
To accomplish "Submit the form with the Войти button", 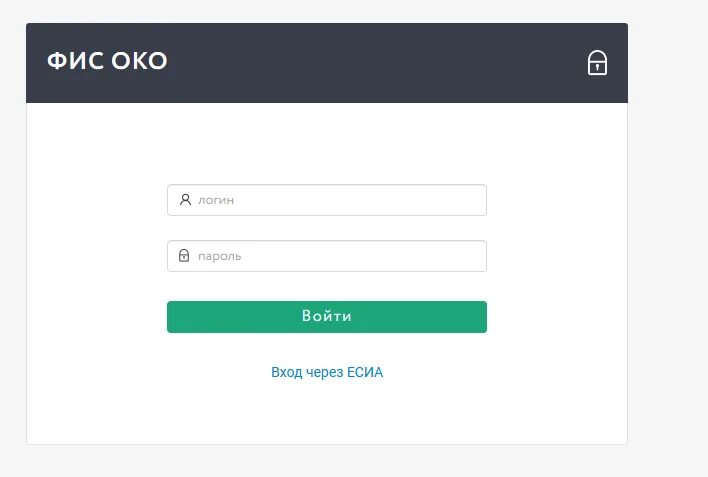I will click(x=327, y=317).
